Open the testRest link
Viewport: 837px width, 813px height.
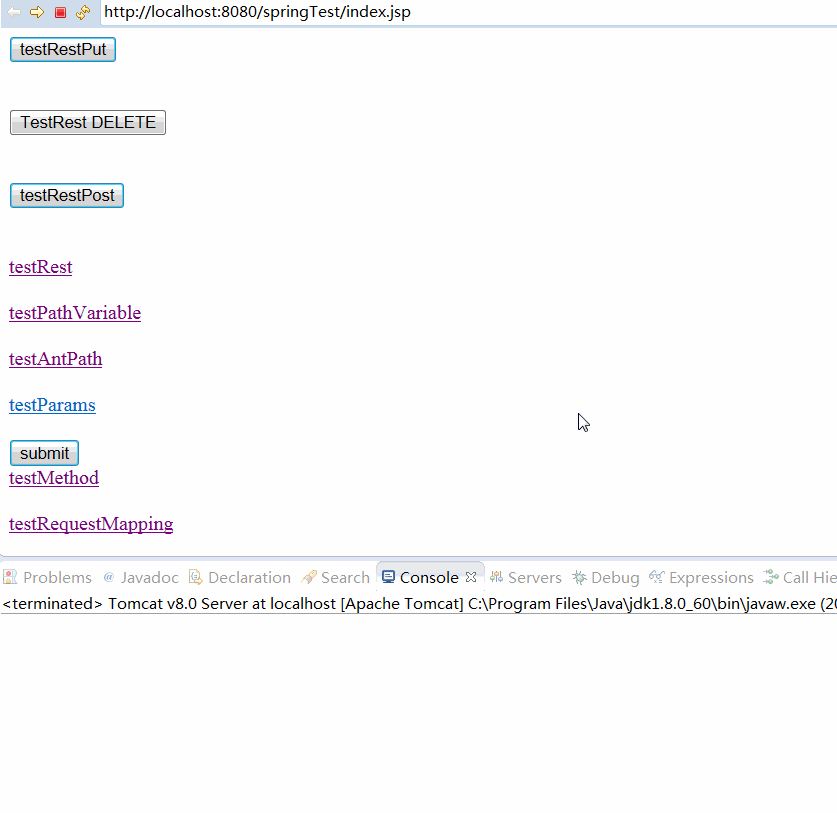pyautogui.click(x=41, y=267)
